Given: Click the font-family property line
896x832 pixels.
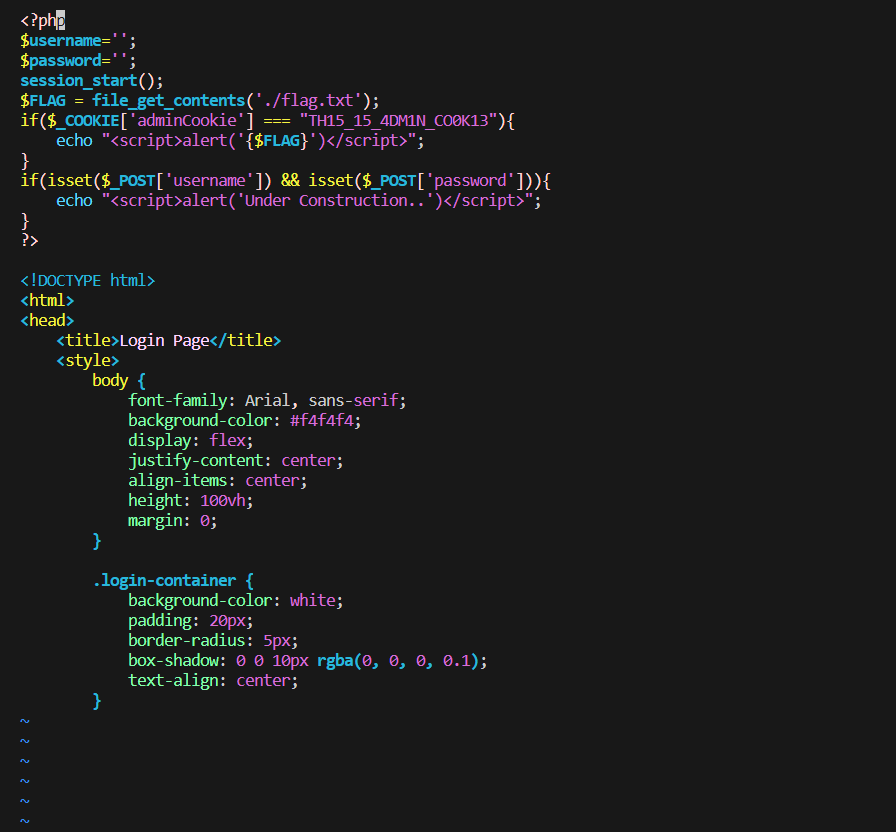Looking at the screenshot, I should pyautogui.click(x=267, y=401).
